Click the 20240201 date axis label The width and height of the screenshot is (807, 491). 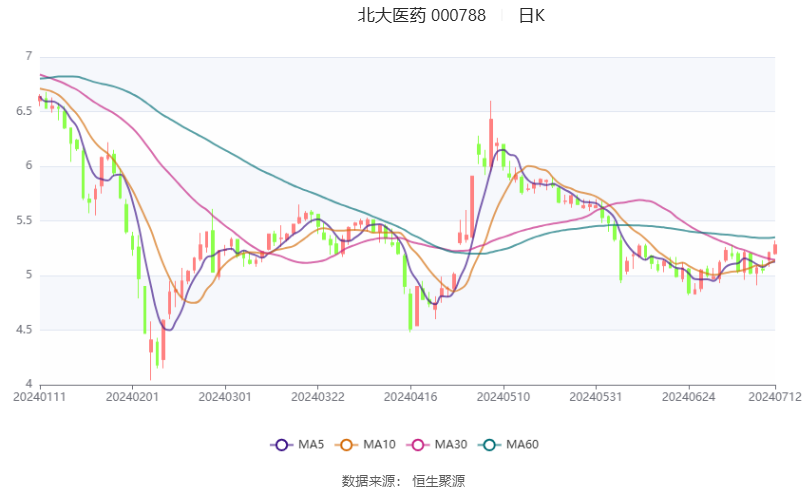point(132,397)
